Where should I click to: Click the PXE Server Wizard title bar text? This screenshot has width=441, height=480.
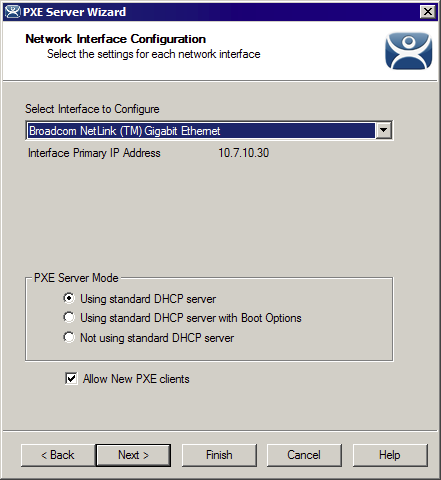[74, 12]
